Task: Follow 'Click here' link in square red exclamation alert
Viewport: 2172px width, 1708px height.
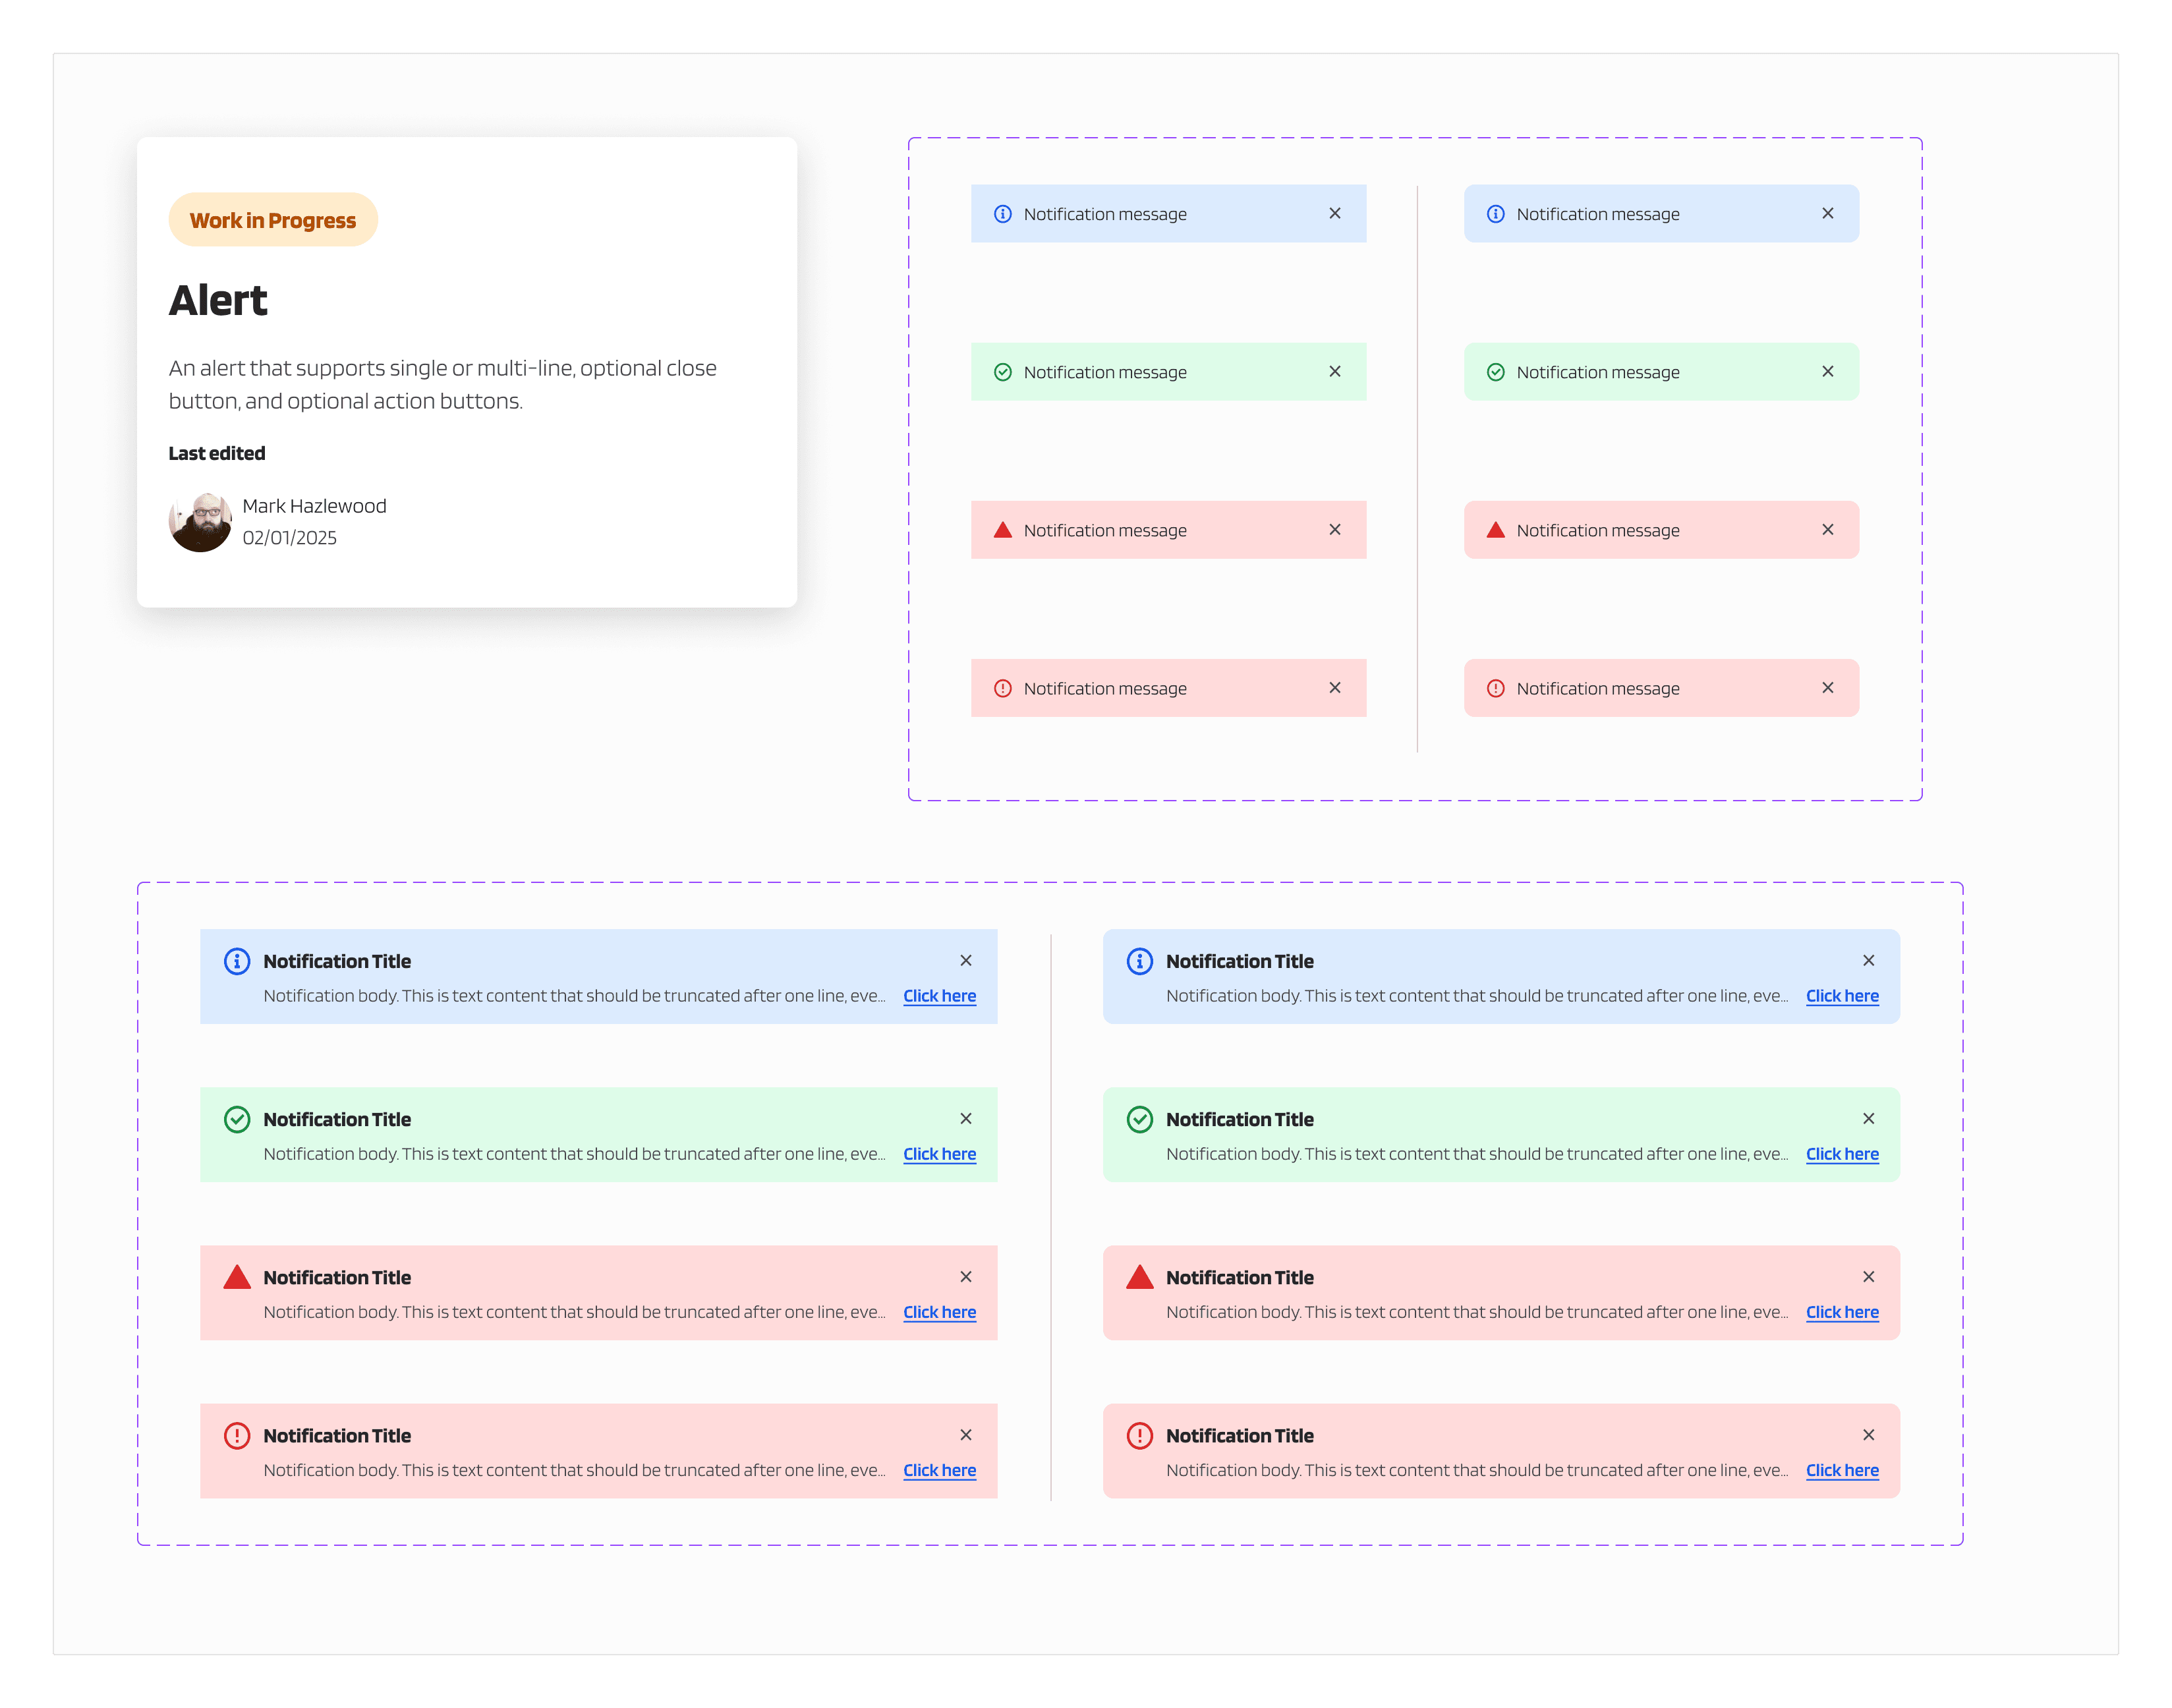Action: (x=939, y=1470)
